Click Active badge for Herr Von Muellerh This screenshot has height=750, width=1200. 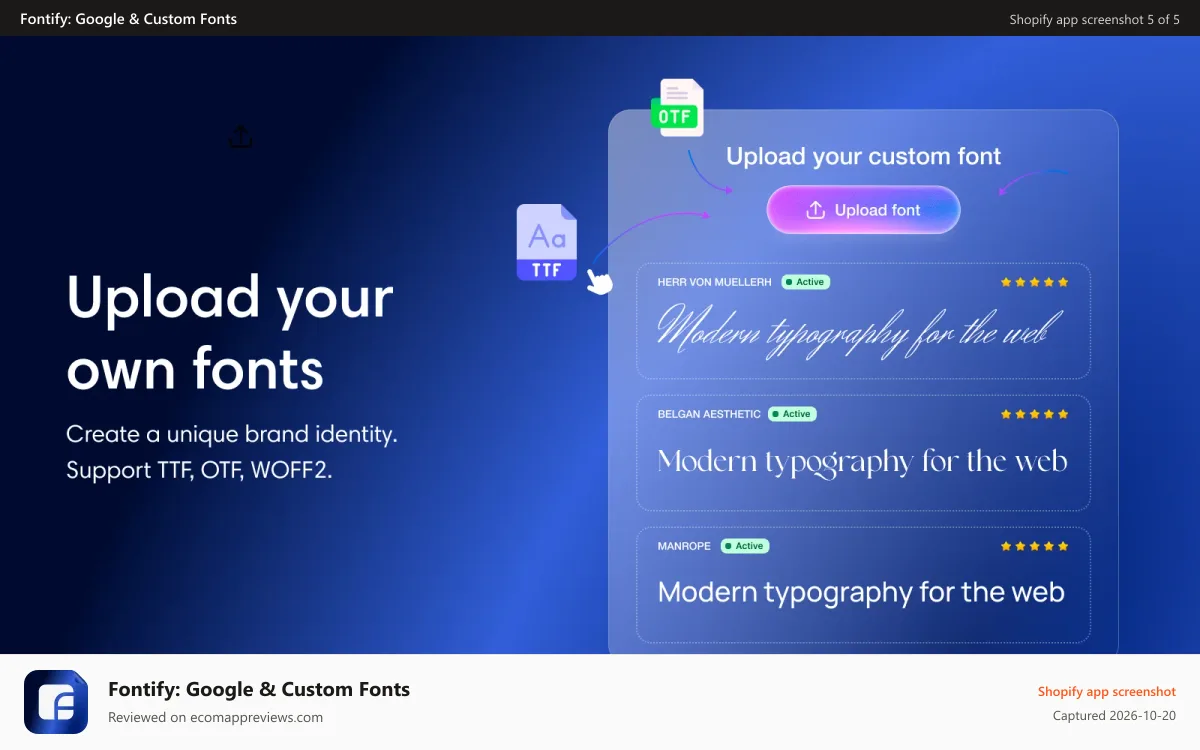806,282
